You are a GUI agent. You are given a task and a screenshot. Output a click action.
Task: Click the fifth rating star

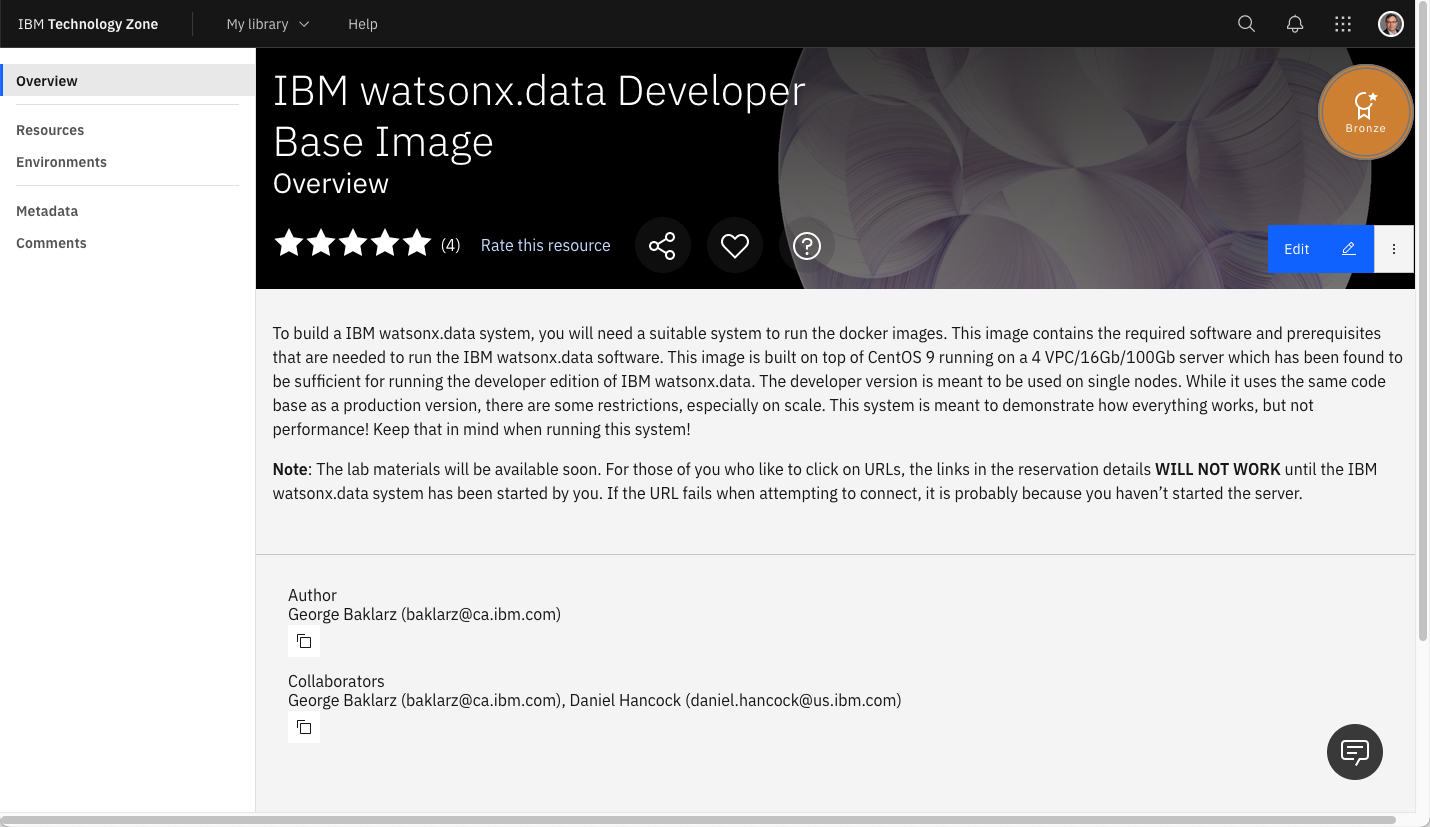pos(417,243)
